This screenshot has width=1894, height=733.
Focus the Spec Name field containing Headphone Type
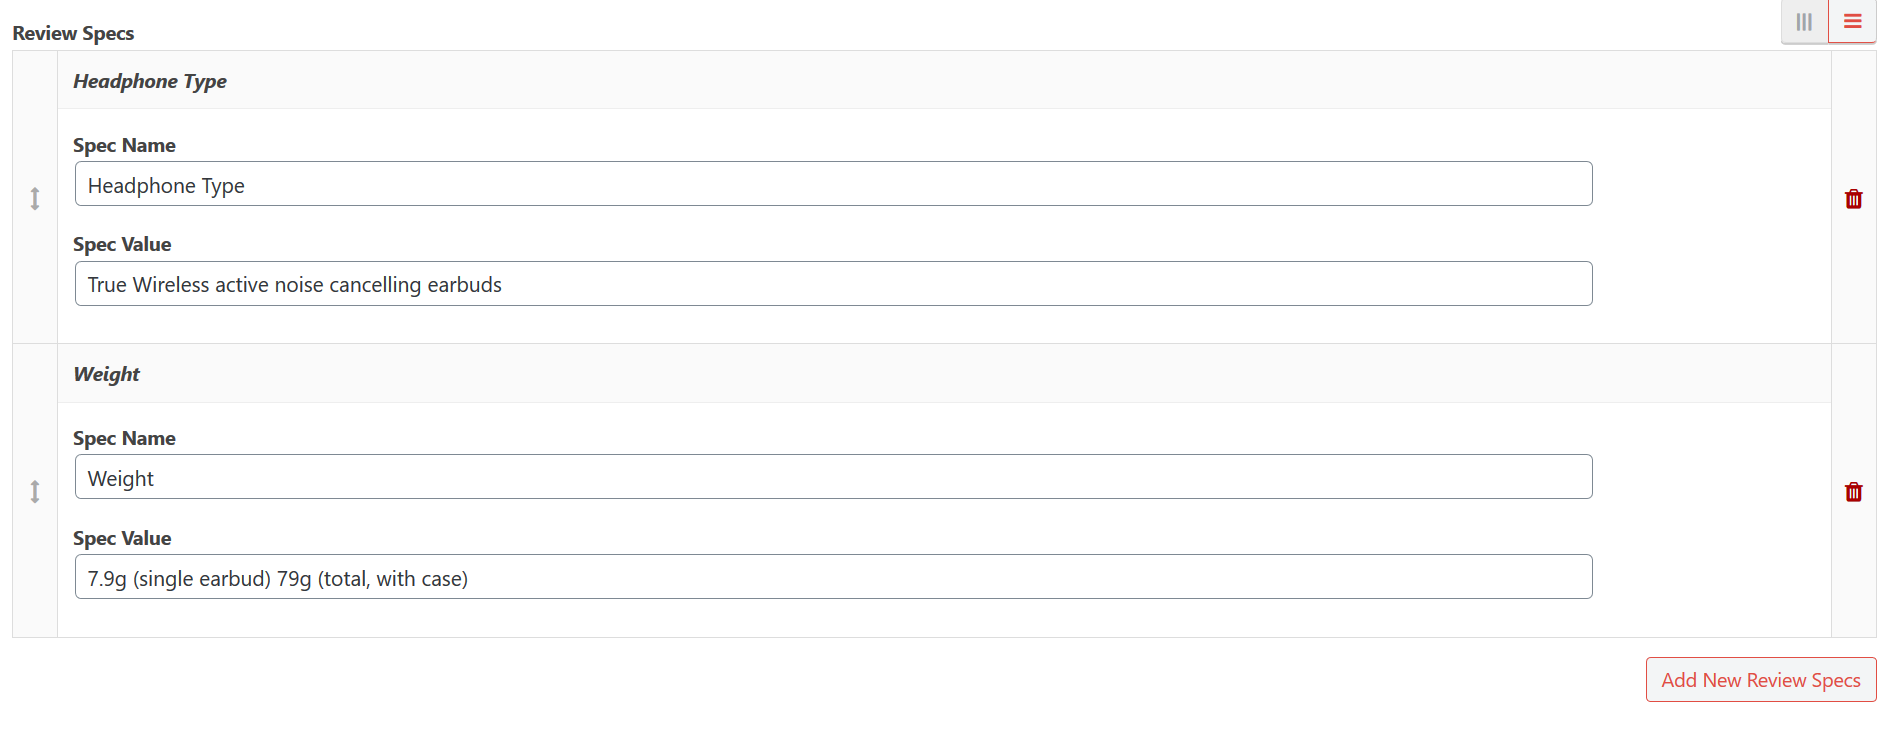coord(834,184)
